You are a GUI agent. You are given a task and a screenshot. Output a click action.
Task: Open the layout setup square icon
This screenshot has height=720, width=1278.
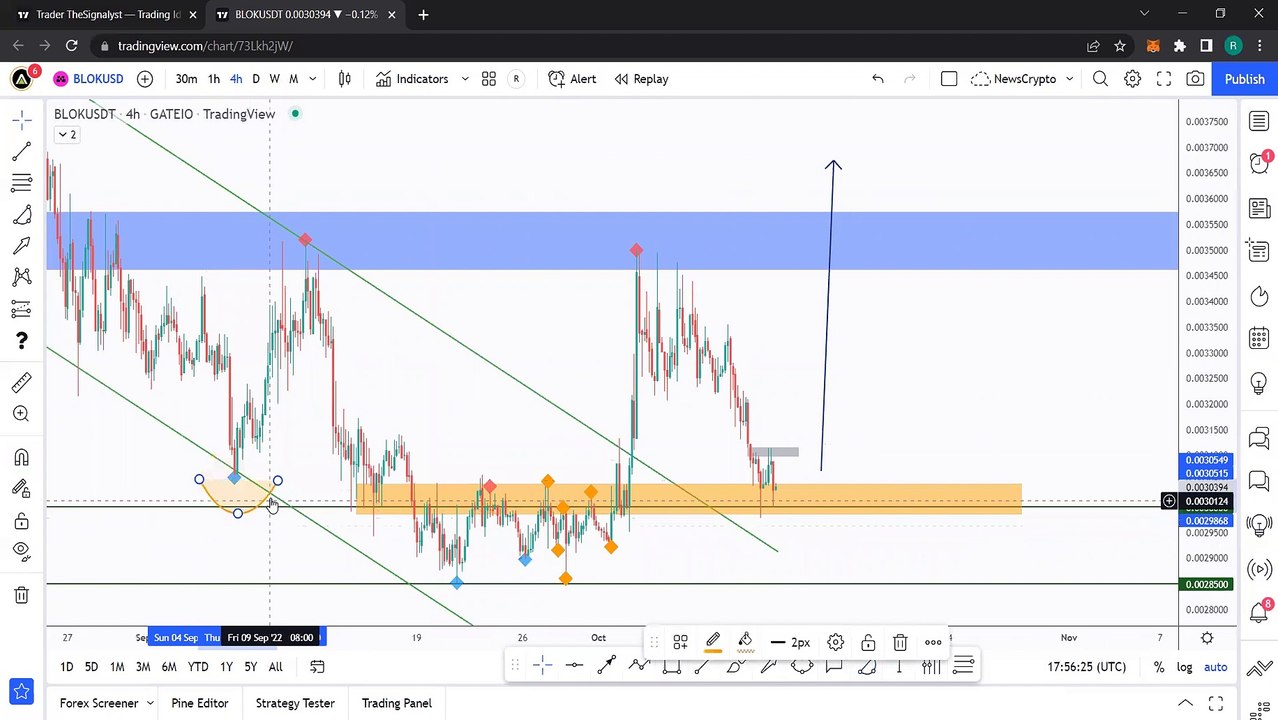coord(949,79)
